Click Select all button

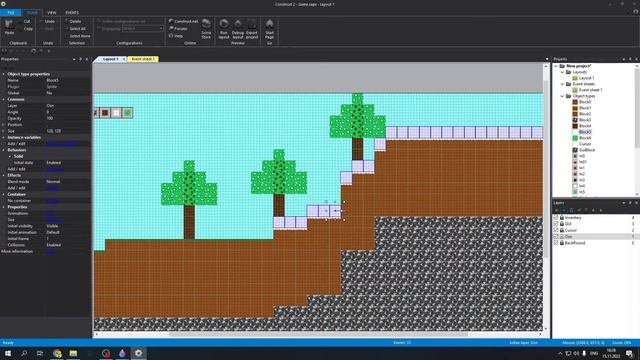click(x=75, y=29)
